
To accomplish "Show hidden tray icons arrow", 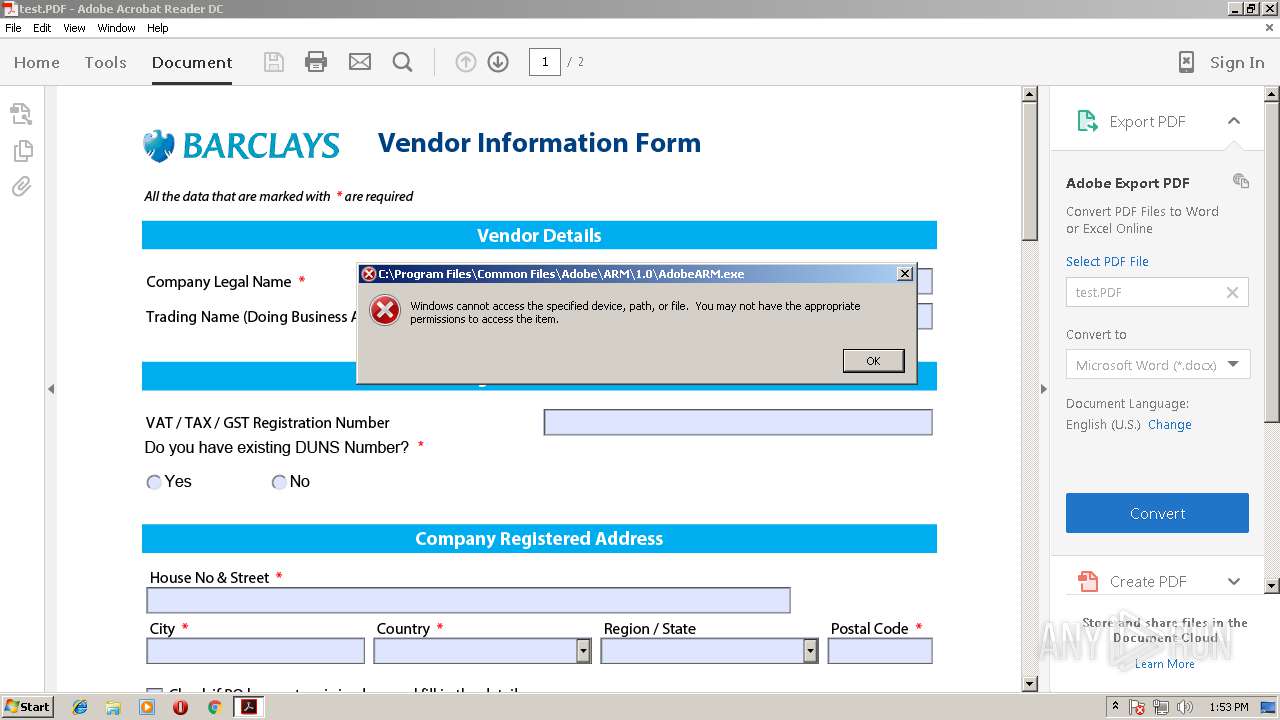I will pos(1115,706).
